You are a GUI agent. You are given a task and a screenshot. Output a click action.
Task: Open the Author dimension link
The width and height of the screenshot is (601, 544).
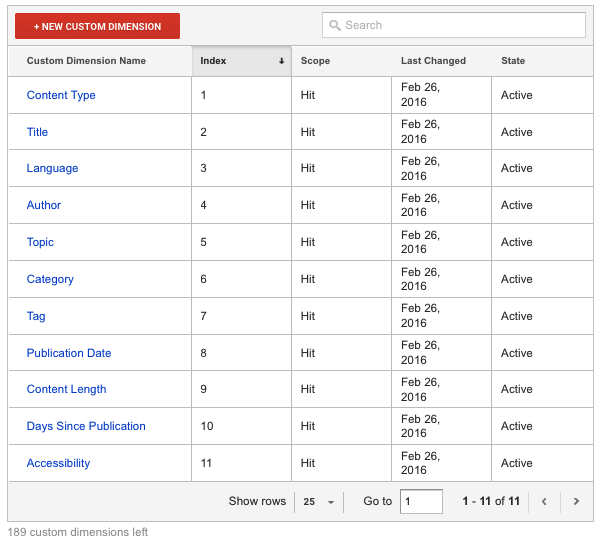click(x=44, y=205)
